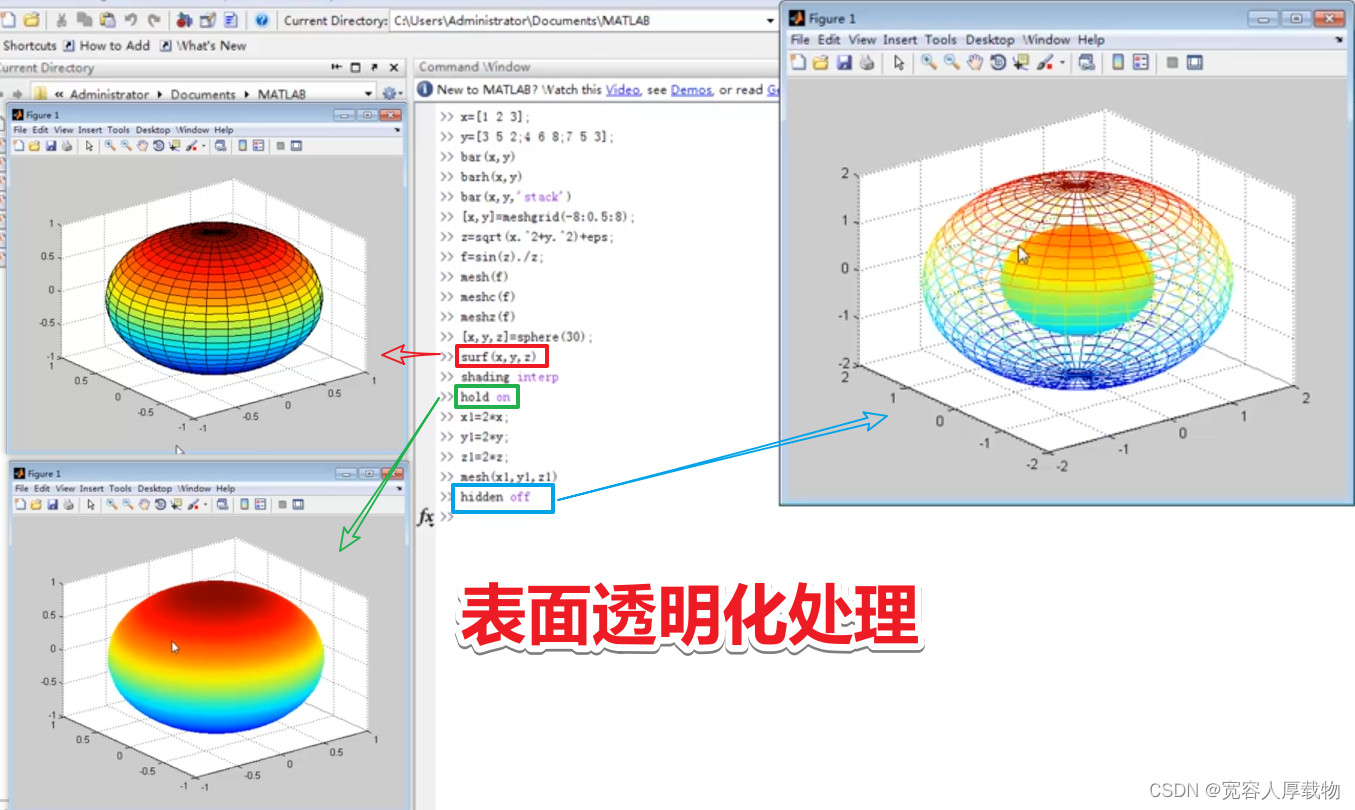Activate Zoom In tool in mesh-sphere Figure window
Viewport: 1355px width, 810px height.
[929, 62]
